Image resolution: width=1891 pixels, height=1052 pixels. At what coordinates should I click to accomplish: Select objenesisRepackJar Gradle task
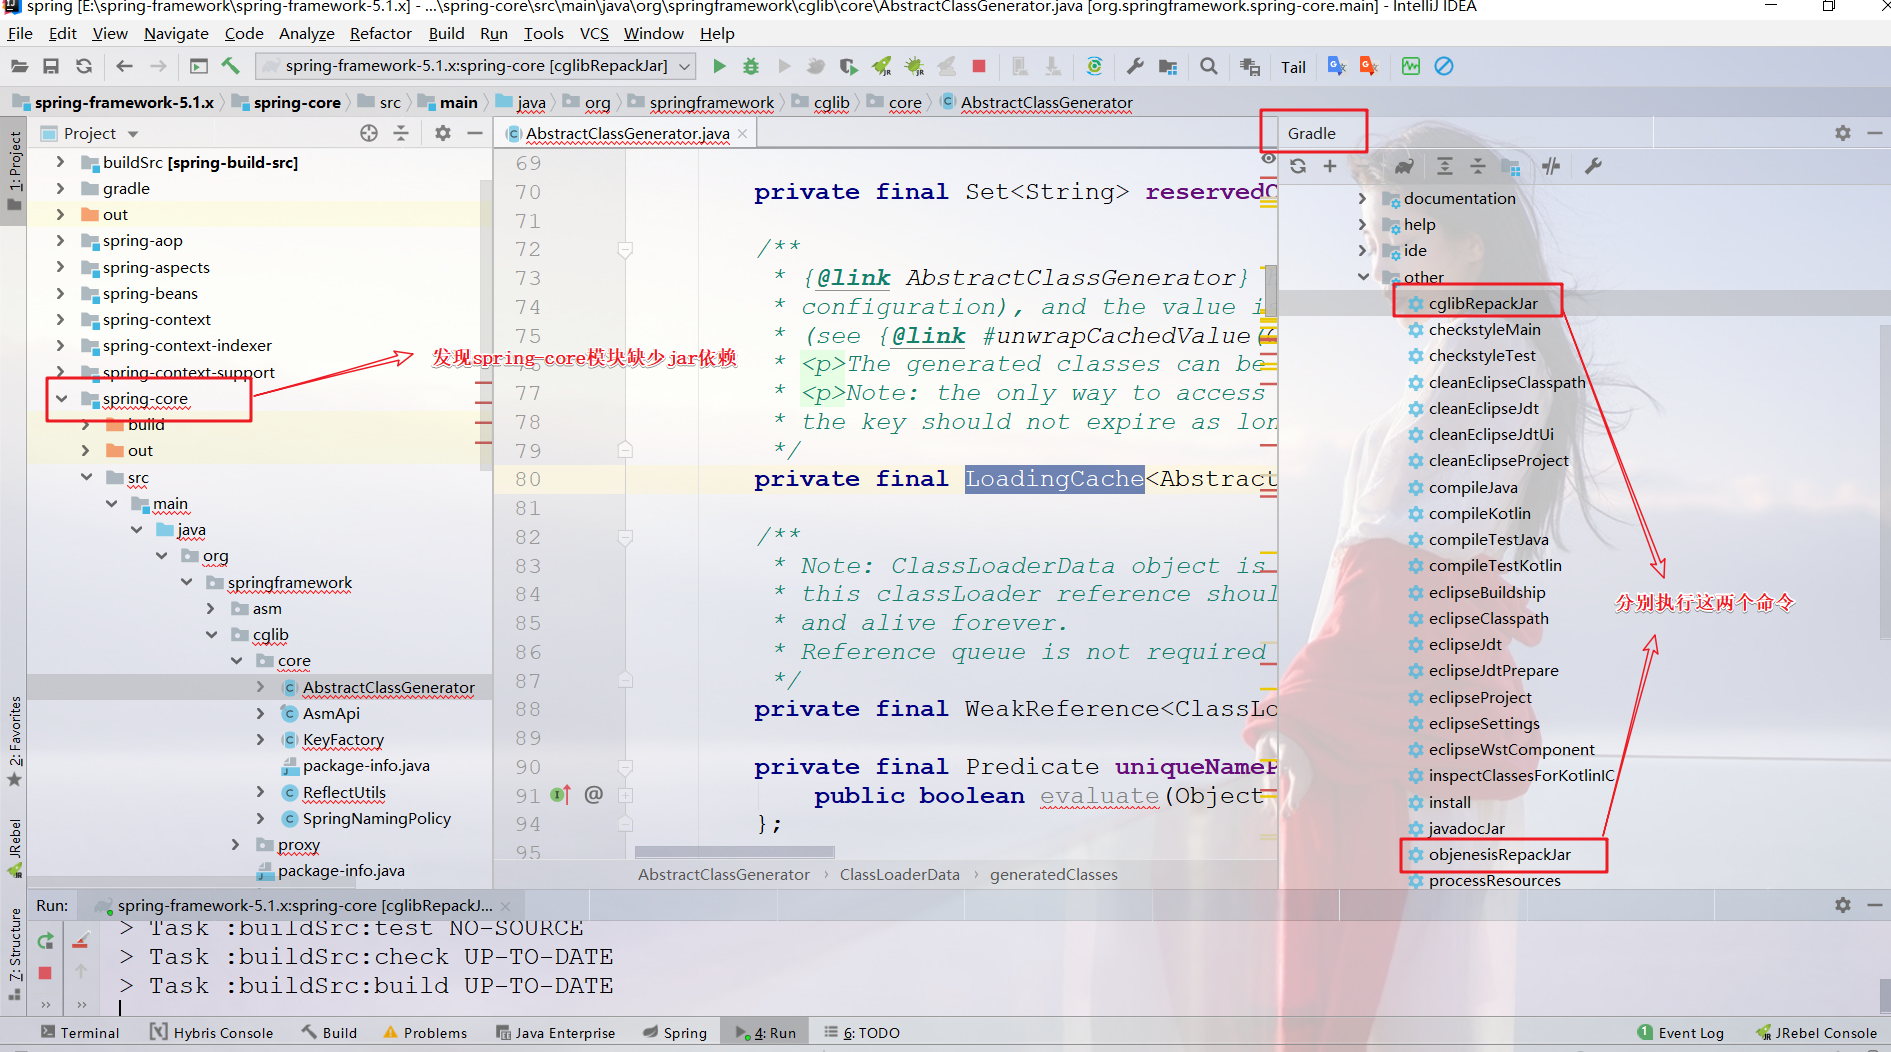click(x=1499, y=854)
